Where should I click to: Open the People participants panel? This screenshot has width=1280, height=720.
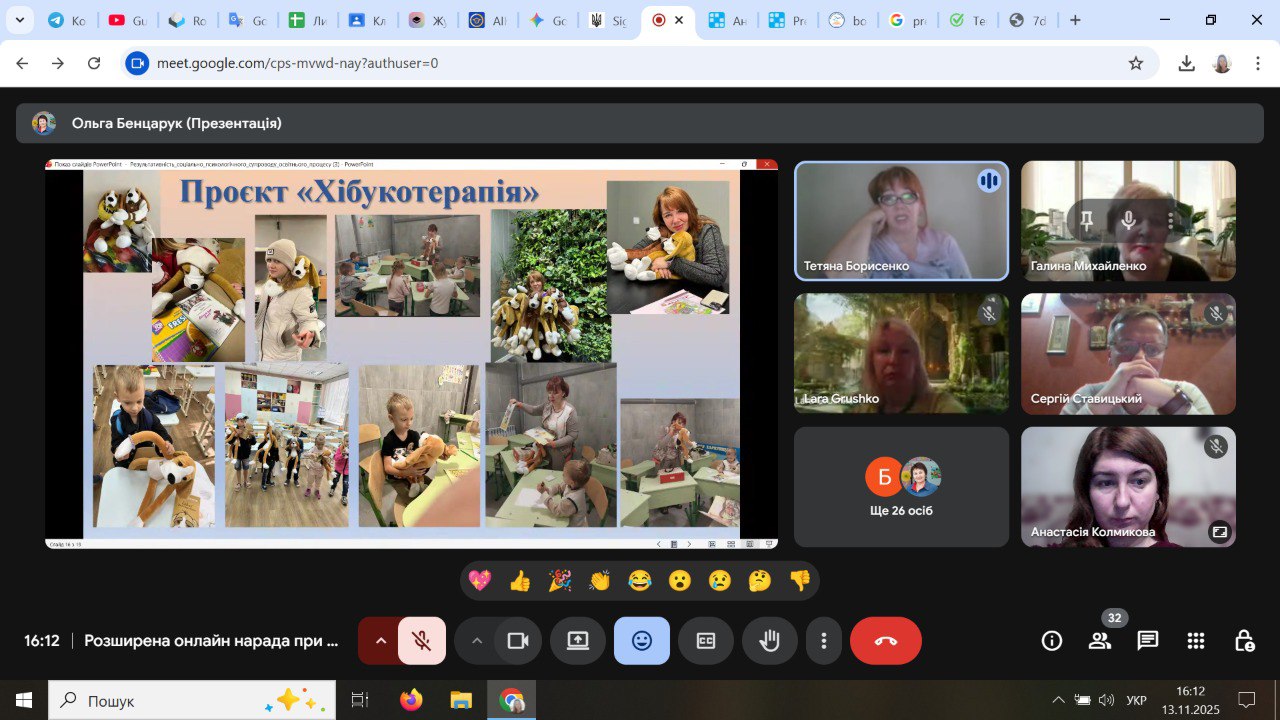tap(1099, 641)
